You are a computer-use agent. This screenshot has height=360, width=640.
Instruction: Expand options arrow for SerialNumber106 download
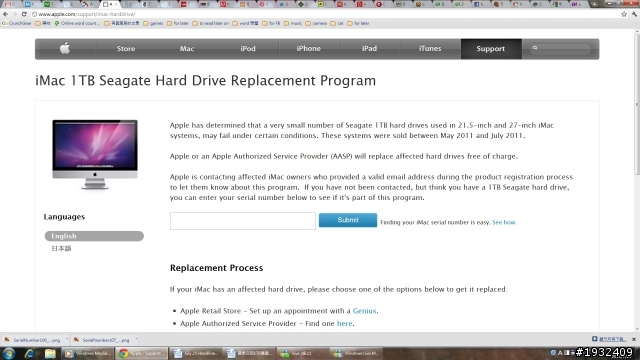(67, 340)
